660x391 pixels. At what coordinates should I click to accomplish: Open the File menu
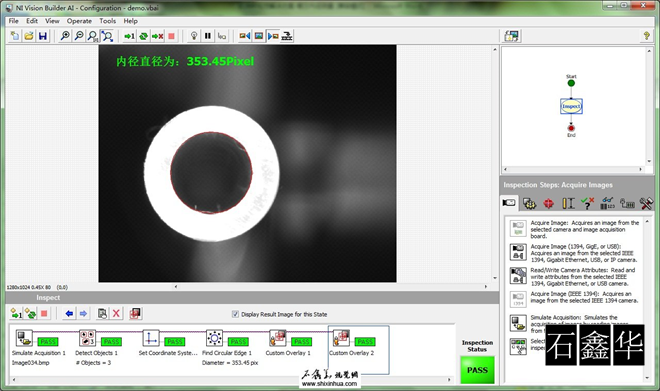13,21
